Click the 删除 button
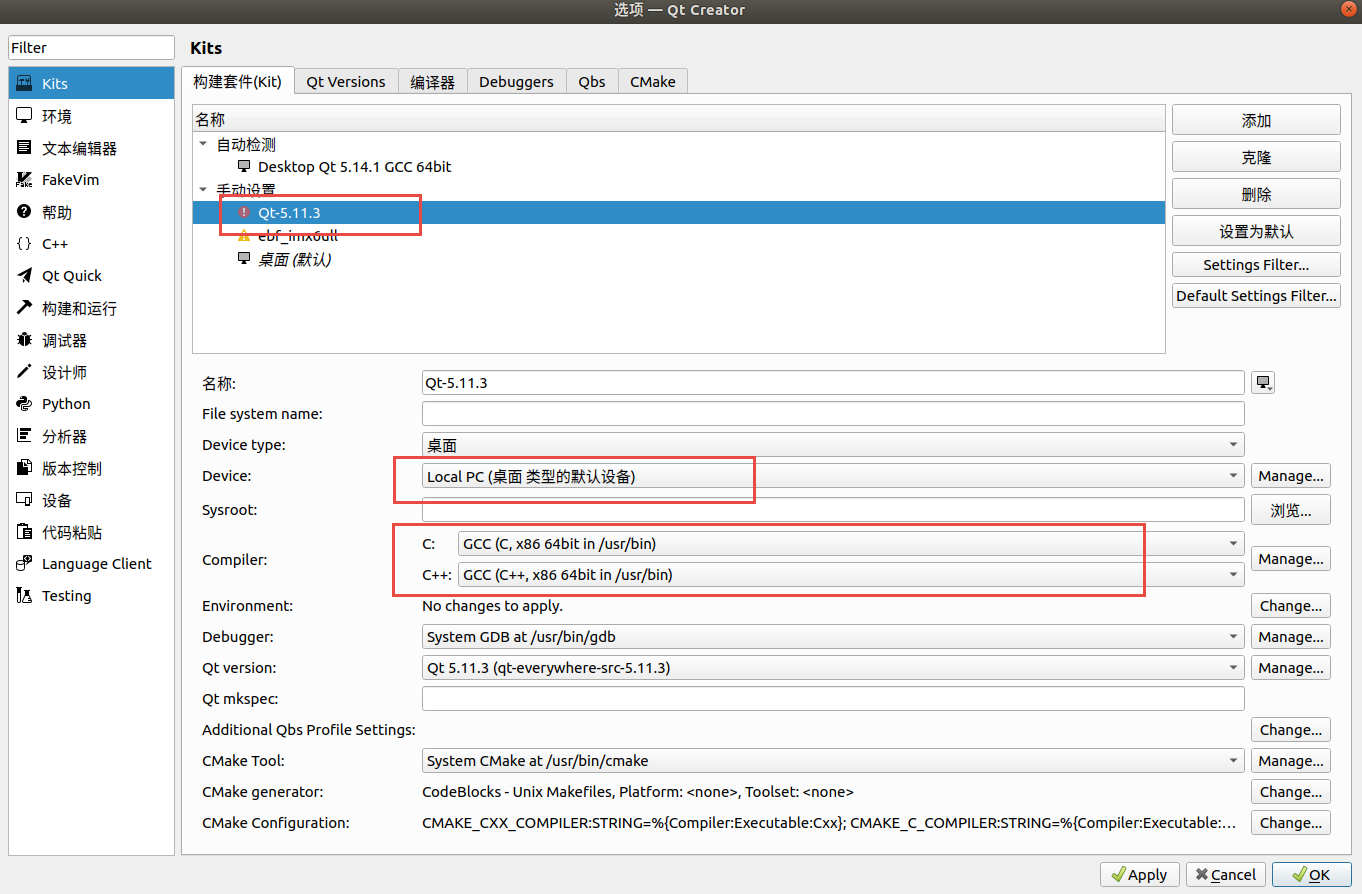Screen dimensions: 1362x894 click(x=1256, y=194)
